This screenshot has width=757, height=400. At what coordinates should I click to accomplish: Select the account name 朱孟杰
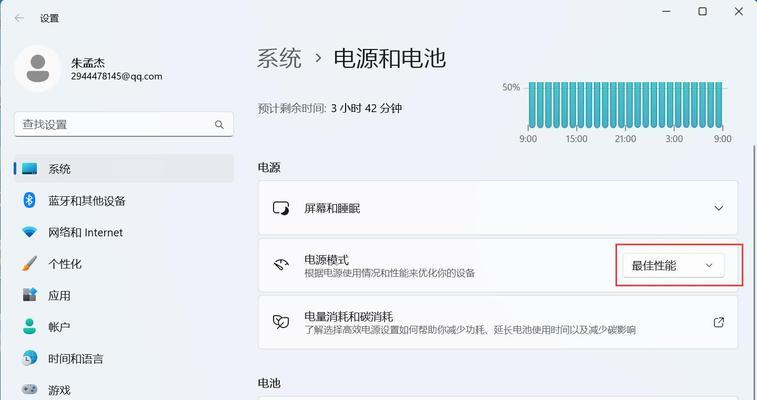(x=88, y=63)
